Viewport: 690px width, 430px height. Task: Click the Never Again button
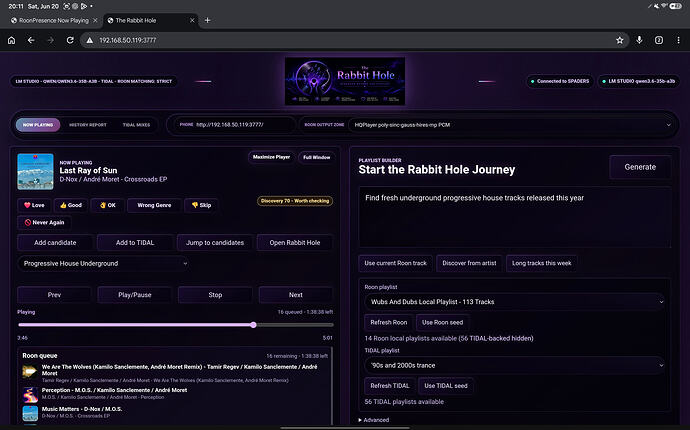(x=44, y=223)
